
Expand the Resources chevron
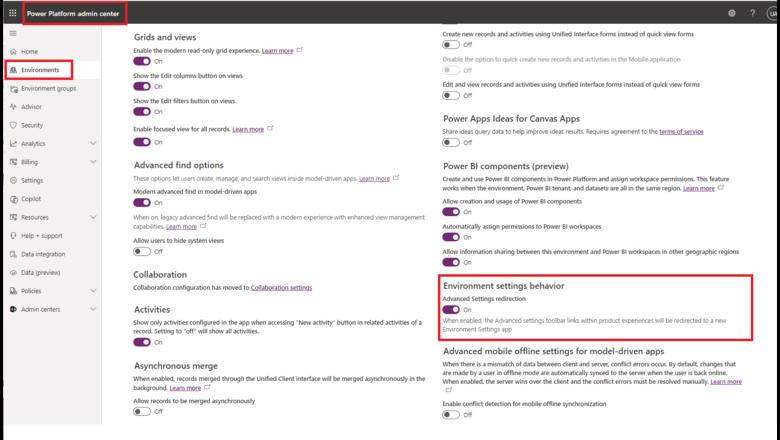pos(93,217)
